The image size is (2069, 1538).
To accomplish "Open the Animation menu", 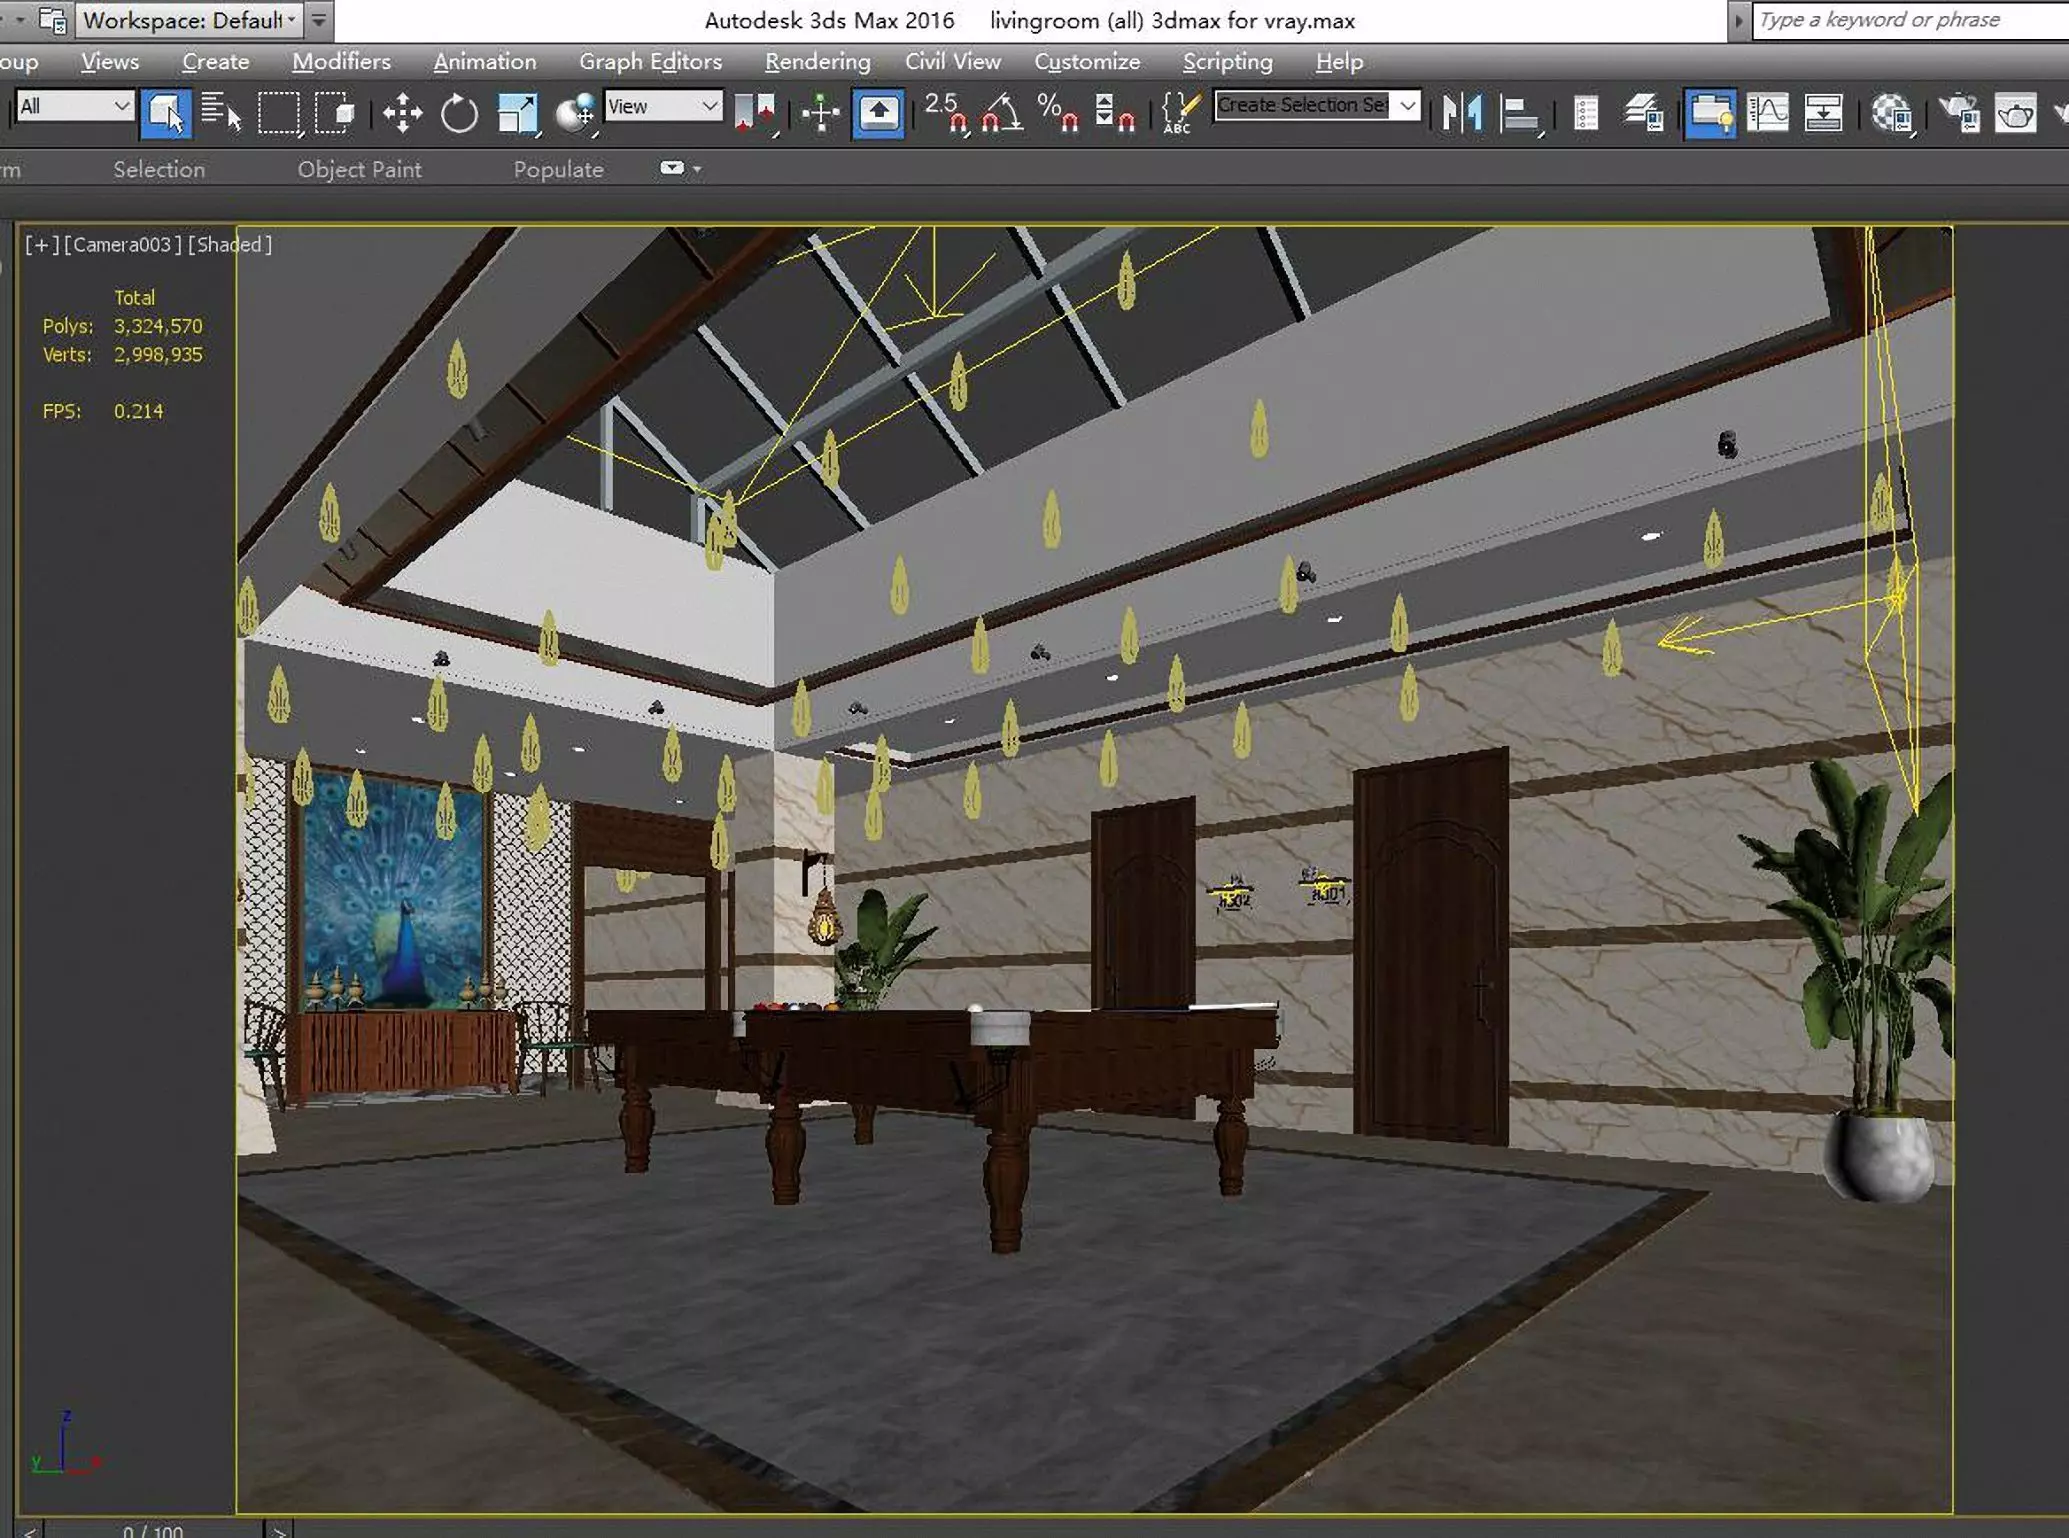I will tap(484, 61).
